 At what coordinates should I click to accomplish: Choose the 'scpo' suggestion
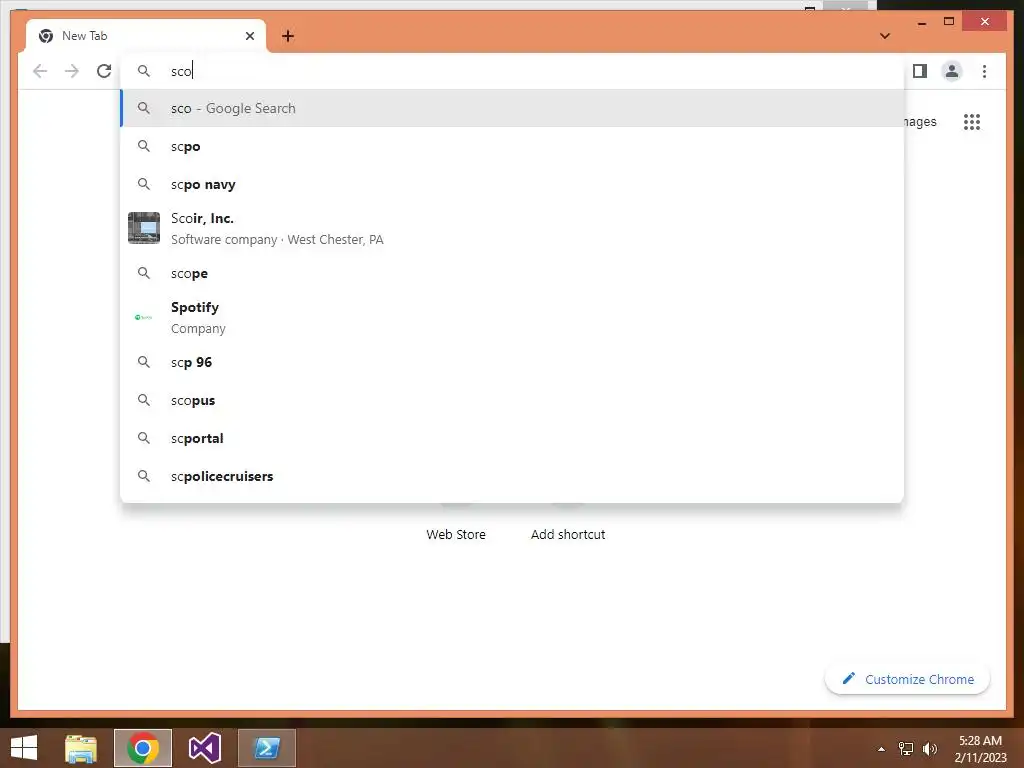513,146
